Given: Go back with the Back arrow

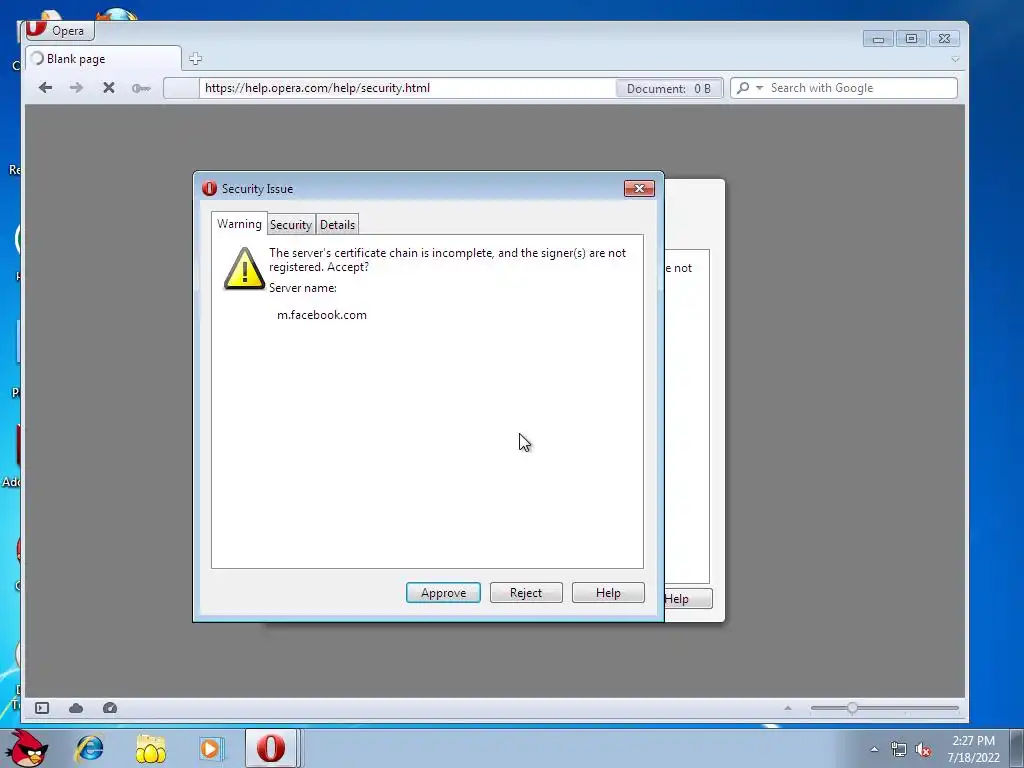Looking at the screenshot, I should point(45,88).
